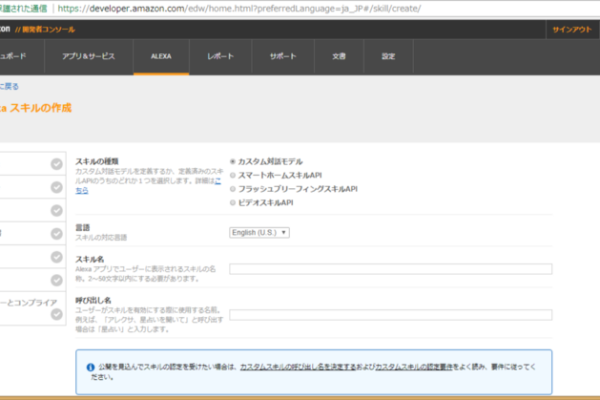Viewport: 600px width, 400px height.
Task: Pick the ビデオスキルAPI skill type
Action: 233,202
